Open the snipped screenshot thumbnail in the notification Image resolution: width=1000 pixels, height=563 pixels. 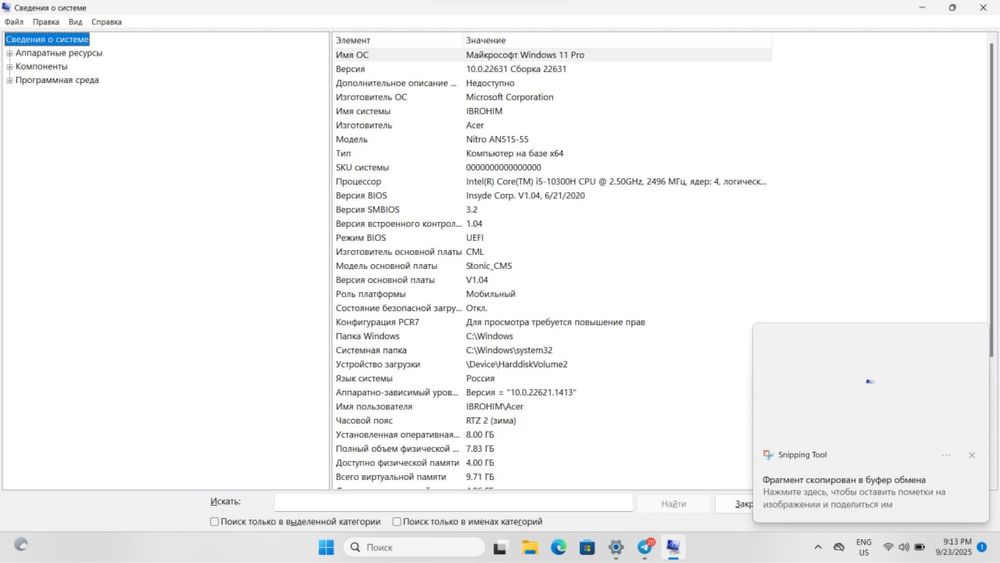(871, 381)
